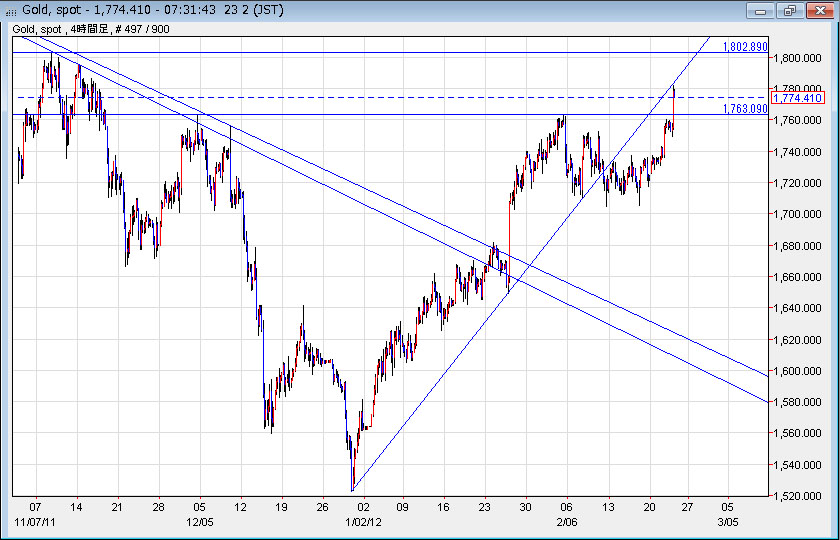Restore down the Gold spot chart window

[x=789, y=10]
